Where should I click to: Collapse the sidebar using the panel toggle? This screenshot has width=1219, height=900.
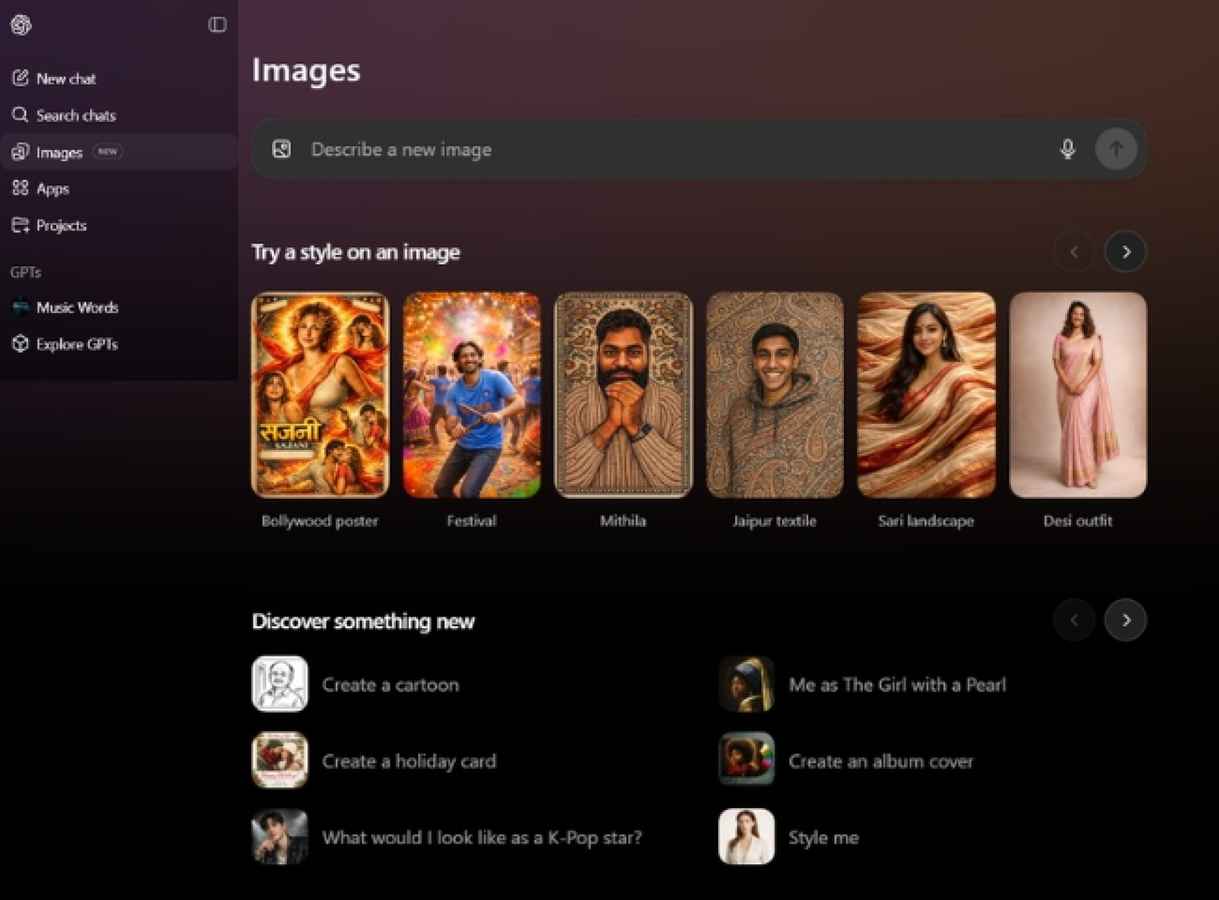(x=217, y=24)
